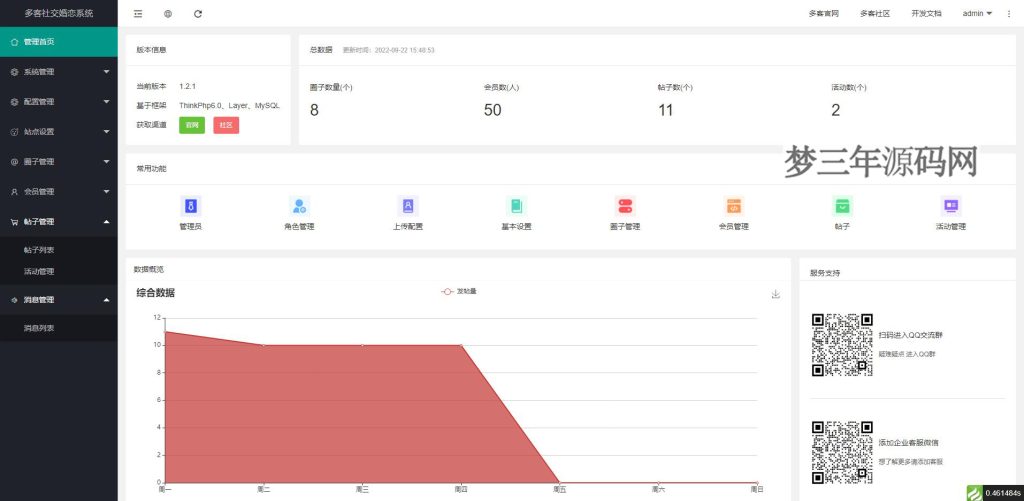Open the 活动管理 shortcut icon
Image resolution: width=1024 pixels, height=501 pixels.
click(951, 206)
